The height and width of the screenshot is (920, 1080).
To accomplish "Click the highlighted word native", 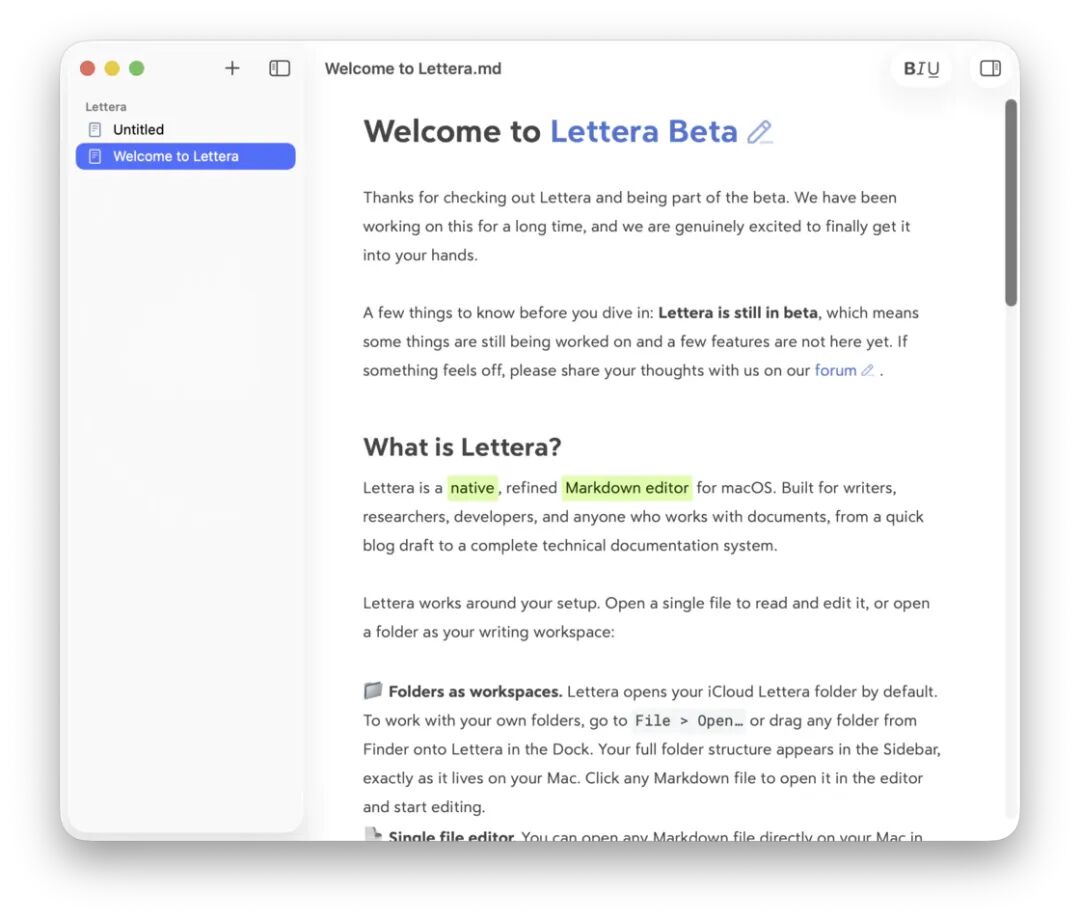I will tap(472, 488).
